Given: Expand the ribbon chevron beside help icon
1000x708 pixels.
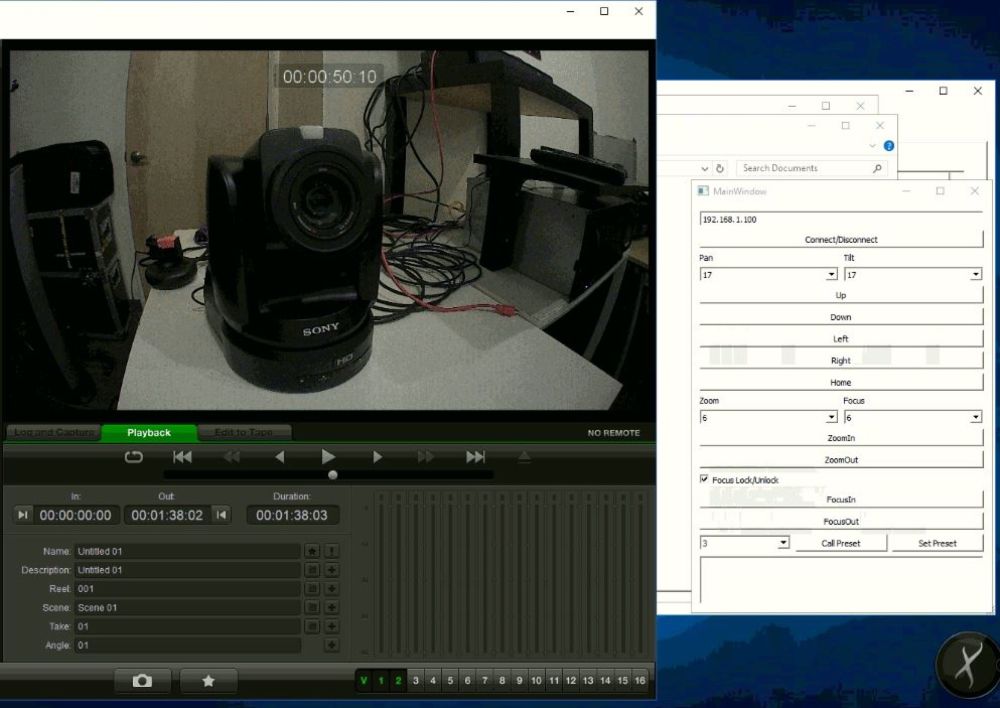Looking at the screenshot, I should coord(872,146).
